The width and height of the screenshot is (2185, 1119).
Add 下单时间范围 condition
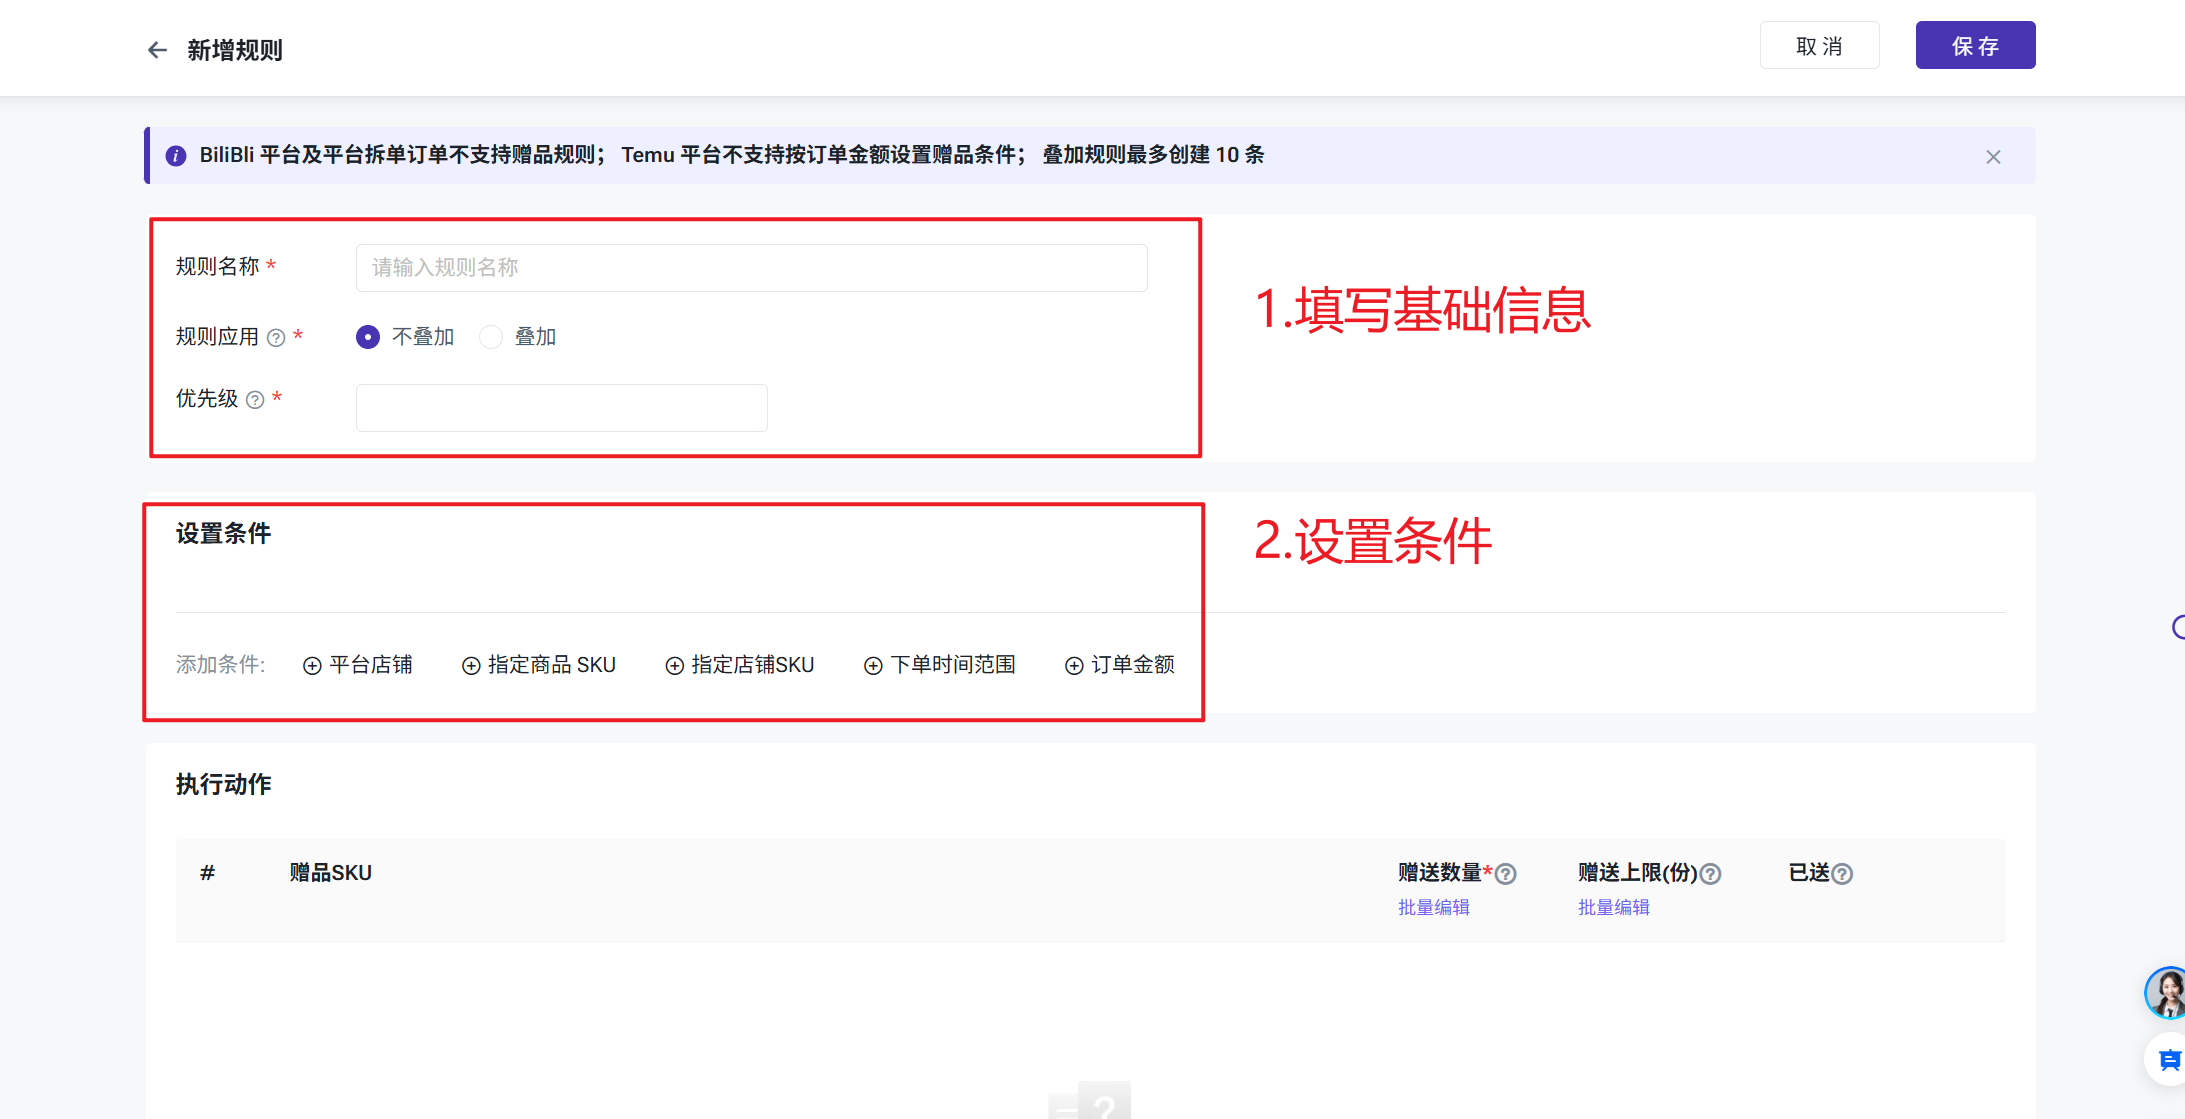click(940, 665)
